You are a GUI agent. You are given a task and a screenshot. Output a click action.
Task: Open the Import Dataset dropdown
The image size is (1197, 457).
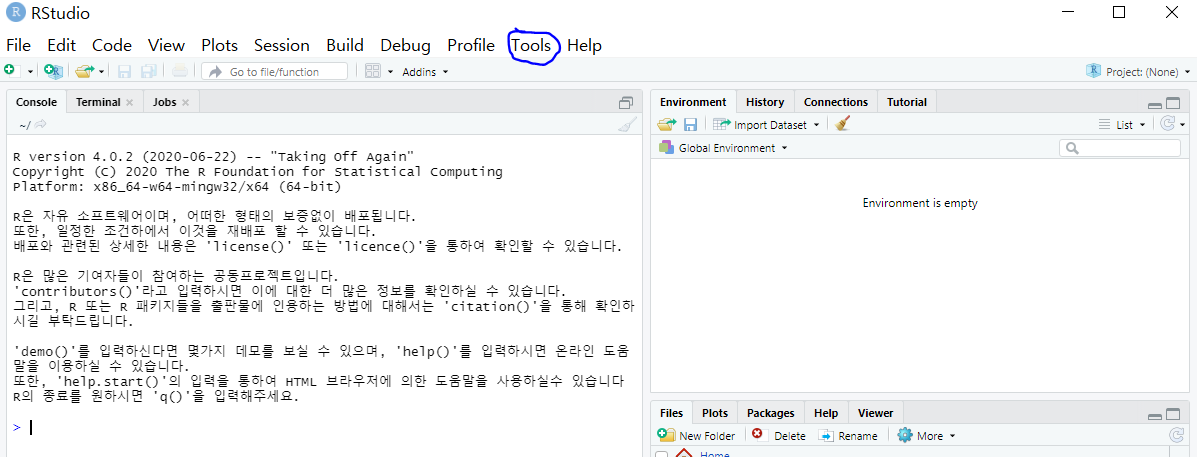pos(766,124)
